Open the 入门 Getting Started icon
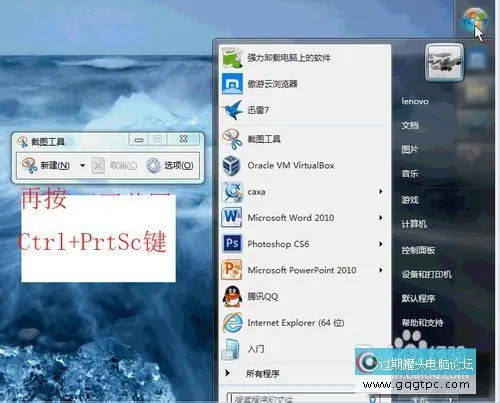This screenshot has height=403, width=500. [x=232, y=349]
